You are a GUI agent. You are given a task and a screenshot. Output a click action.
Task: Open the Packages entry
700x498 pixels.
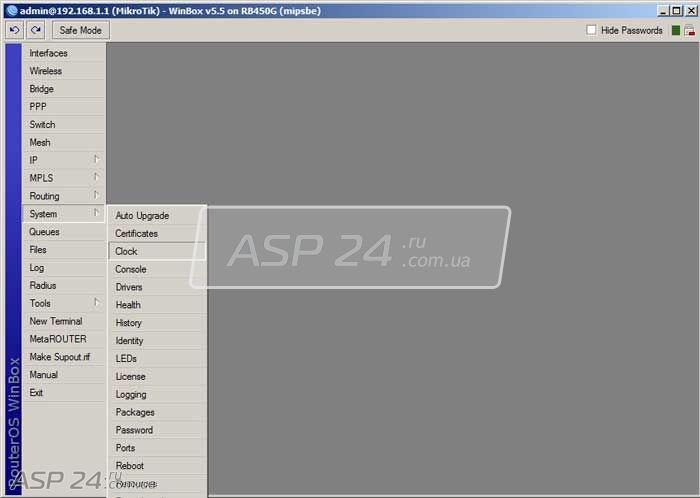(x=157, y=412)
